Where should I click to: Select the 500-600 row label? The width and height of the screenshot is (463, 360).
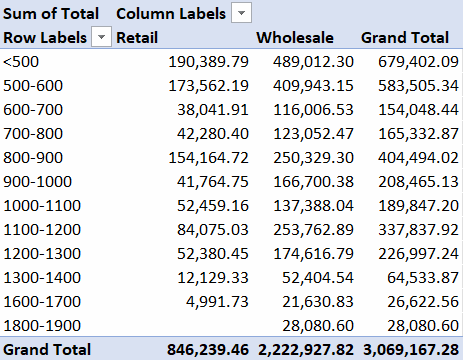click(33, 86)
